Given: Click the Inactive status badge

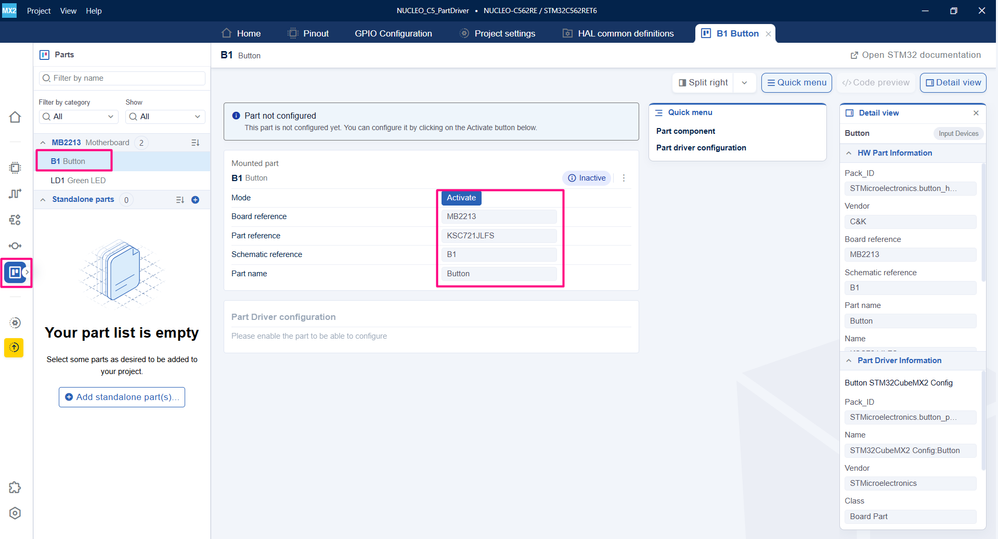Looking at the screenshot, I should (x=587, y=178).
